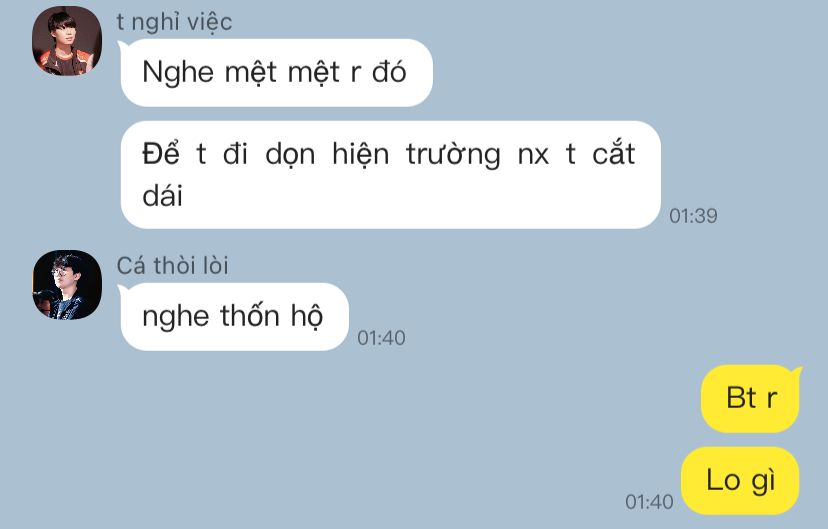Click the word "Nghe" in the first message

177,73
